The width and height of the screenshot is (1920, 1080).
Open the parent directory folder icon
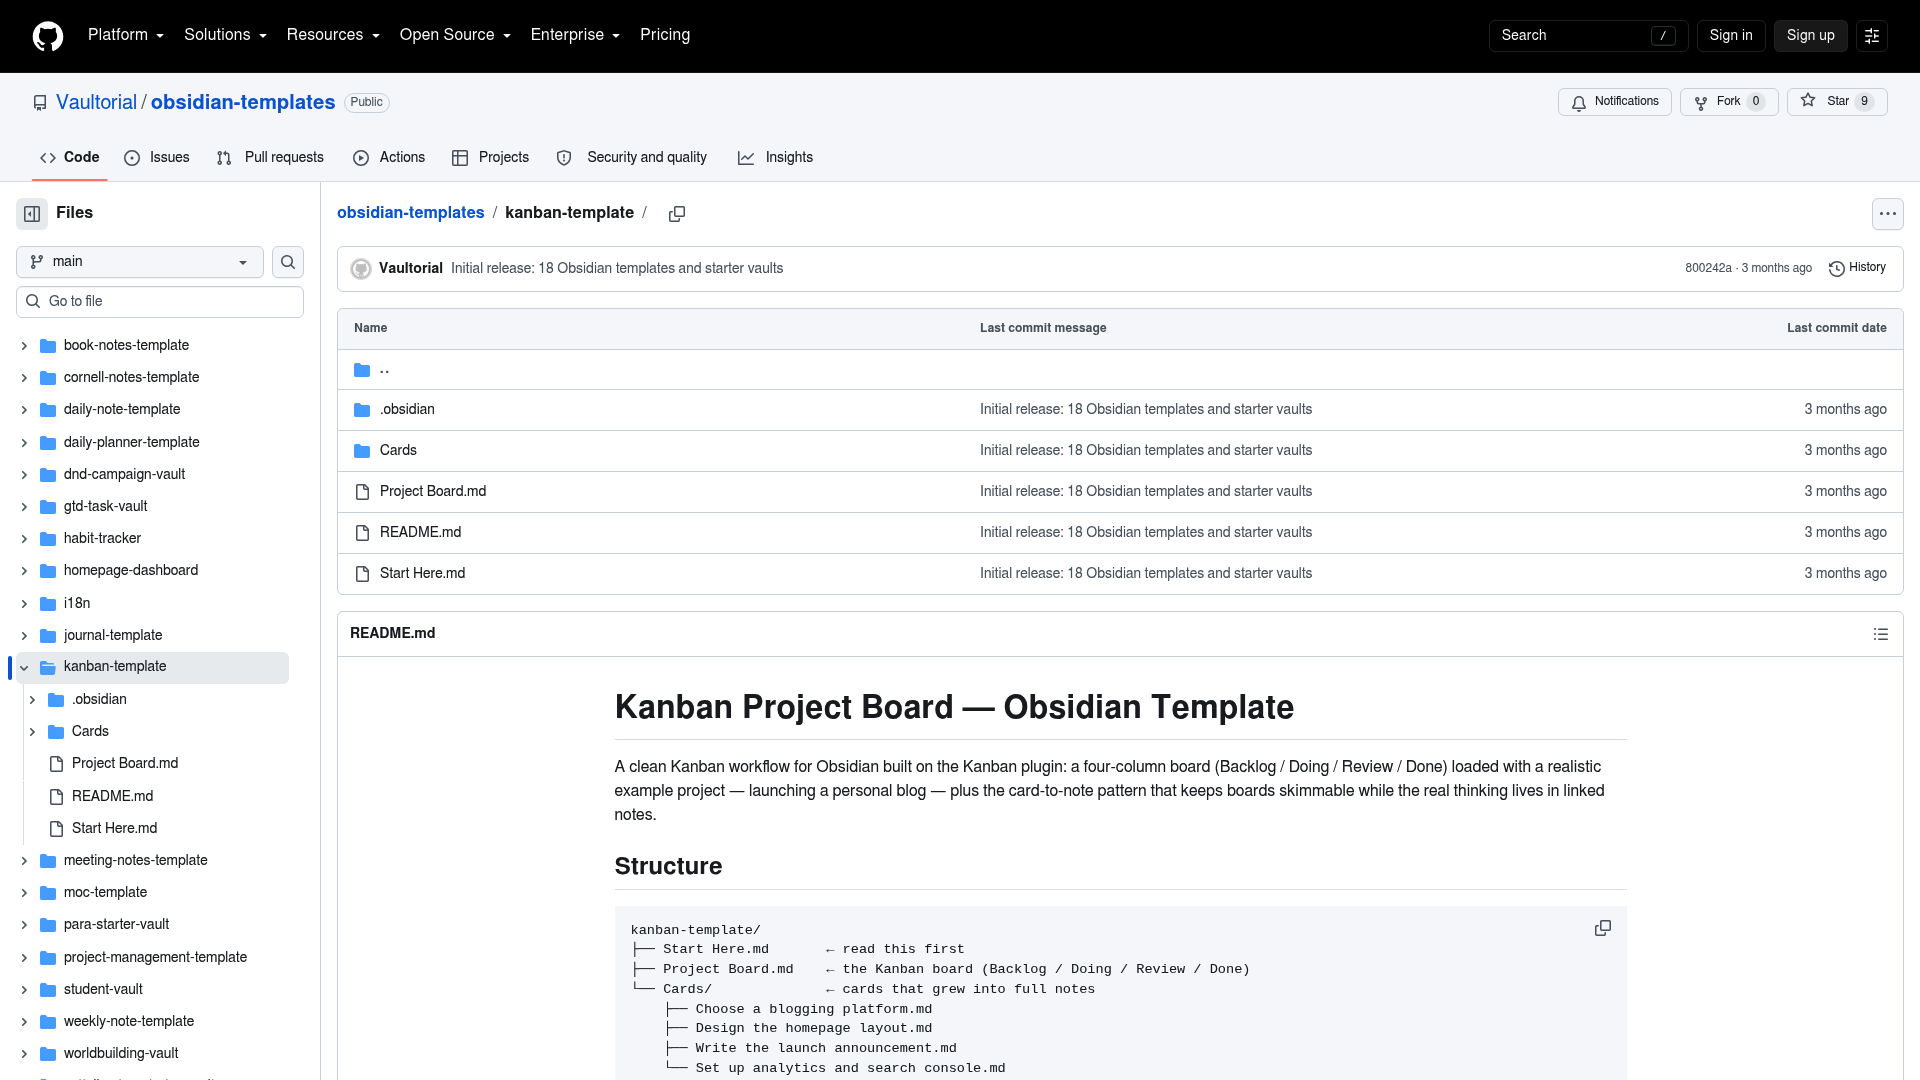click(362, 370)
